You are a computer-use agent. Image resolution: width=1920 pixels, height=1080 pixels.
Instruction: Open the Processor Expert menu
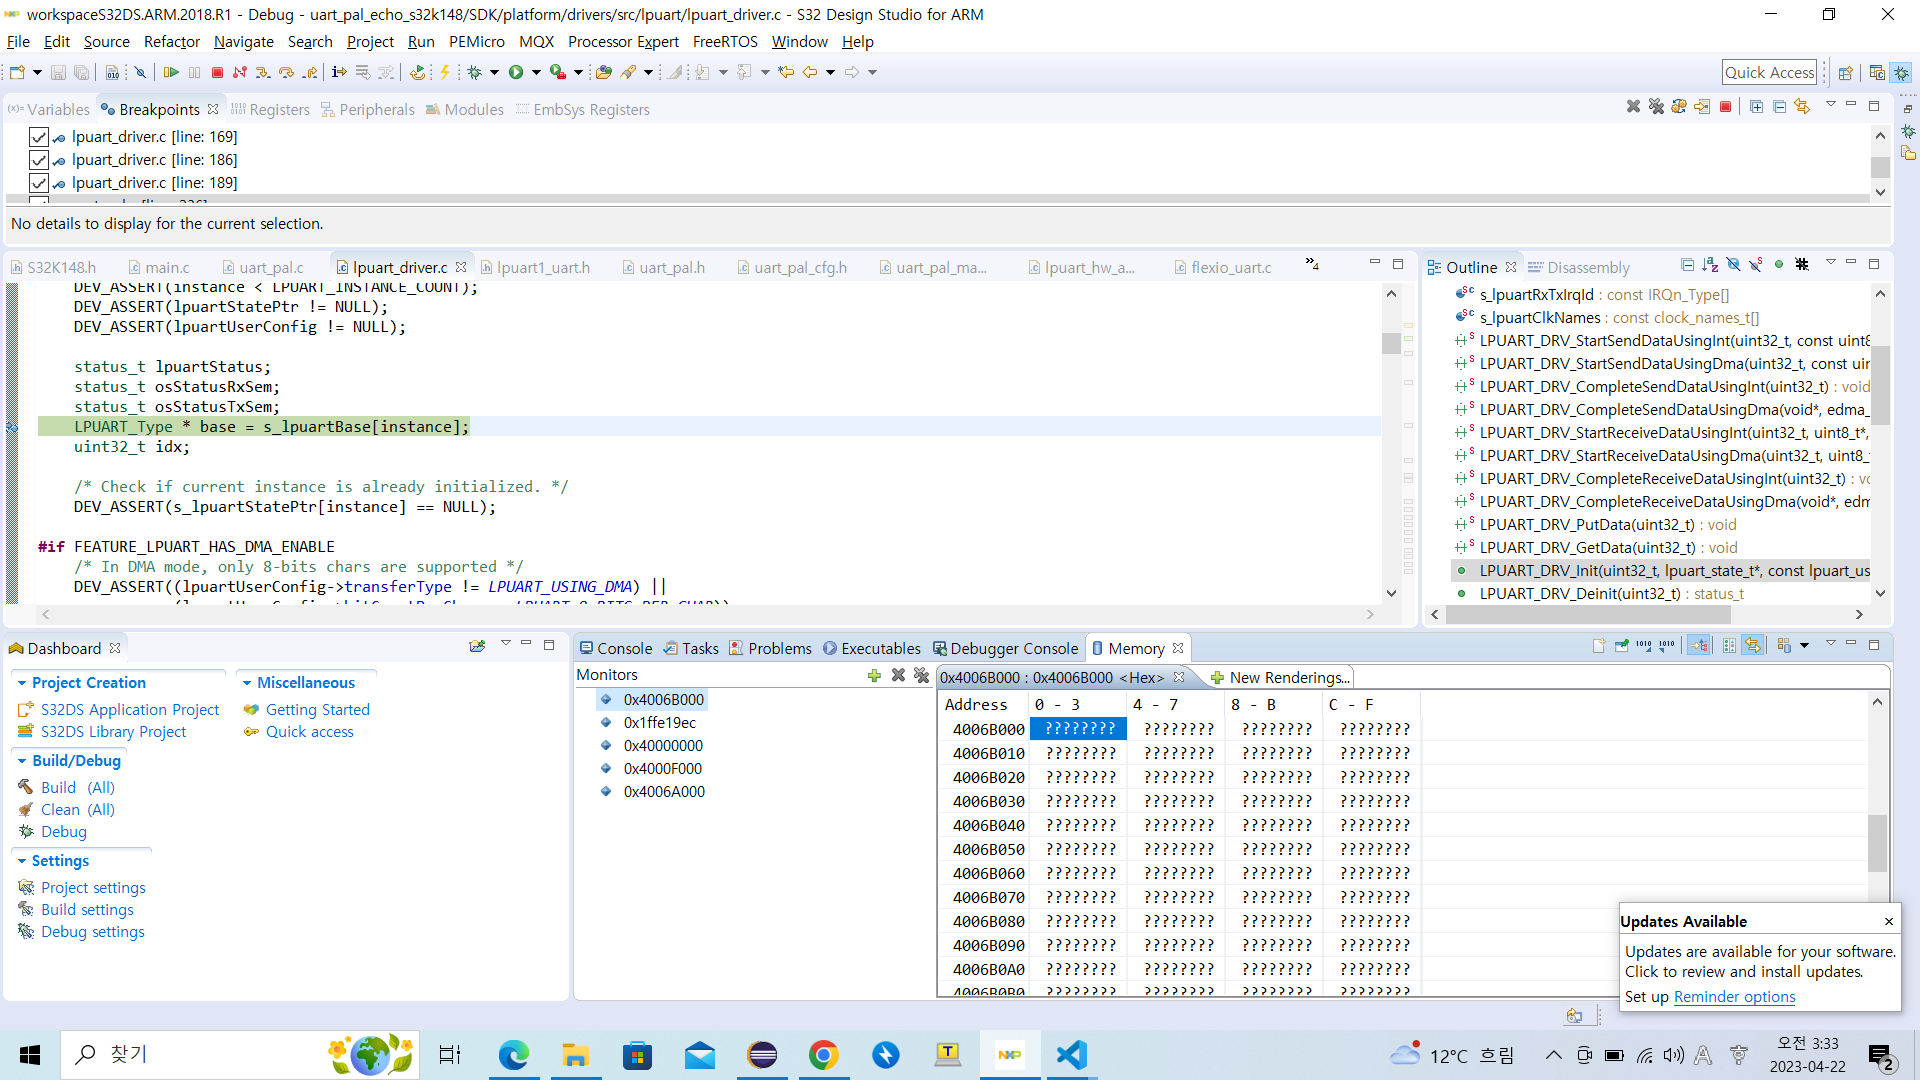pos(623,42)
